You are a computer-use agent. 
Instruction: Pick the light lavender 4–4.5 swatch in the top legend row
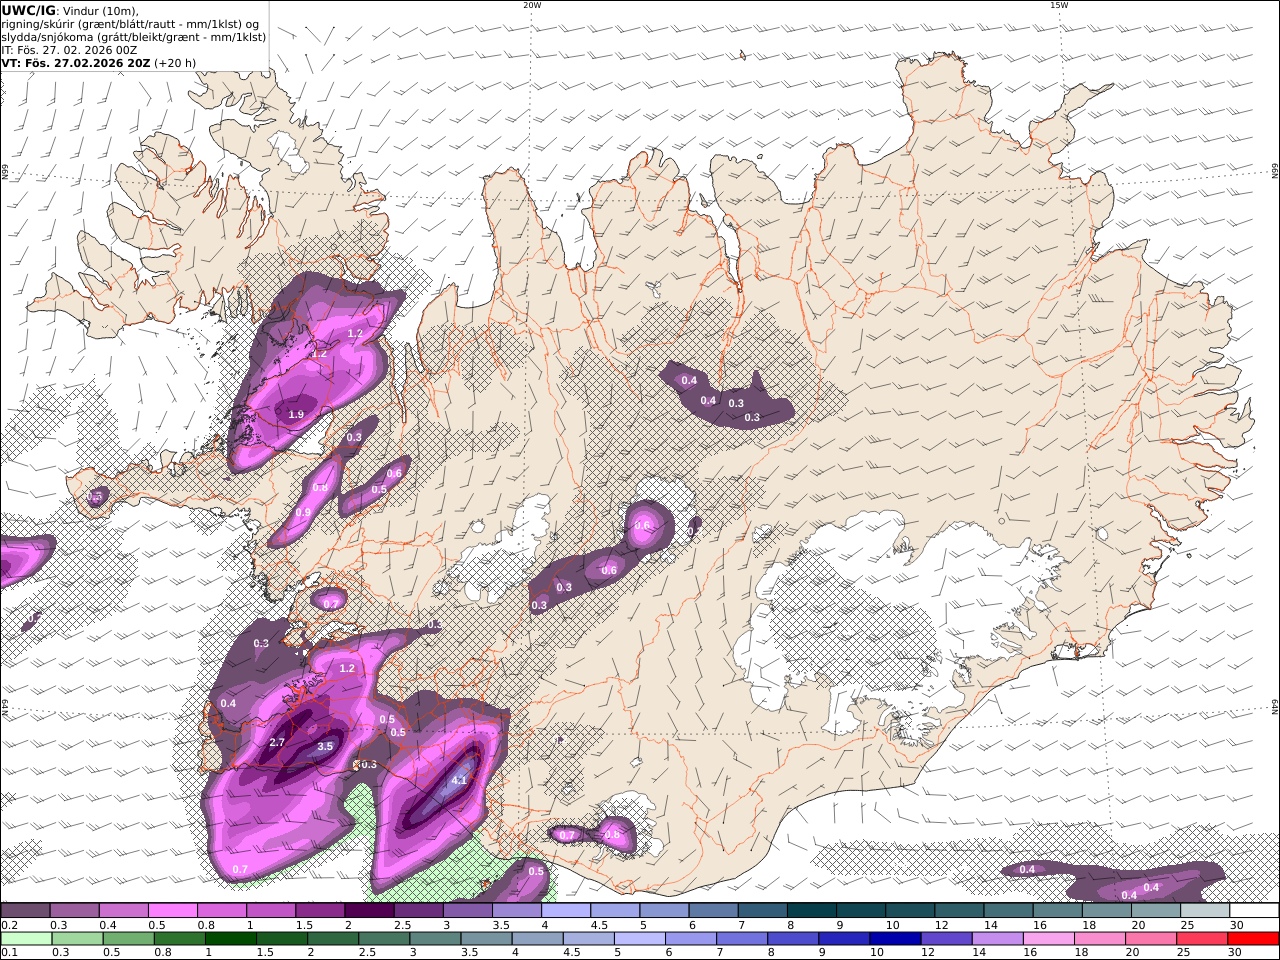pos(566,910)
